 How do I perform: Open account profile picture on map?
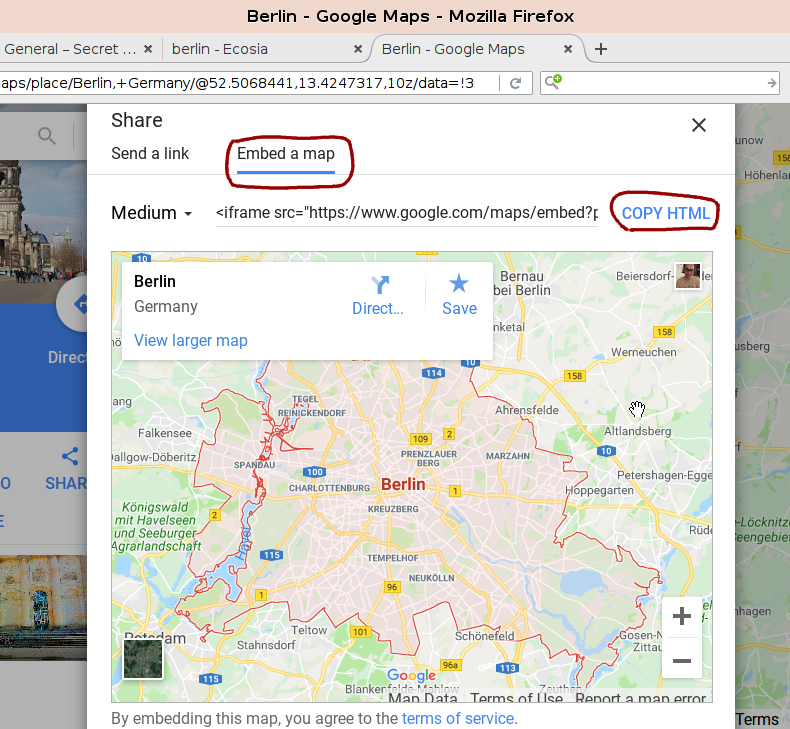688,276
